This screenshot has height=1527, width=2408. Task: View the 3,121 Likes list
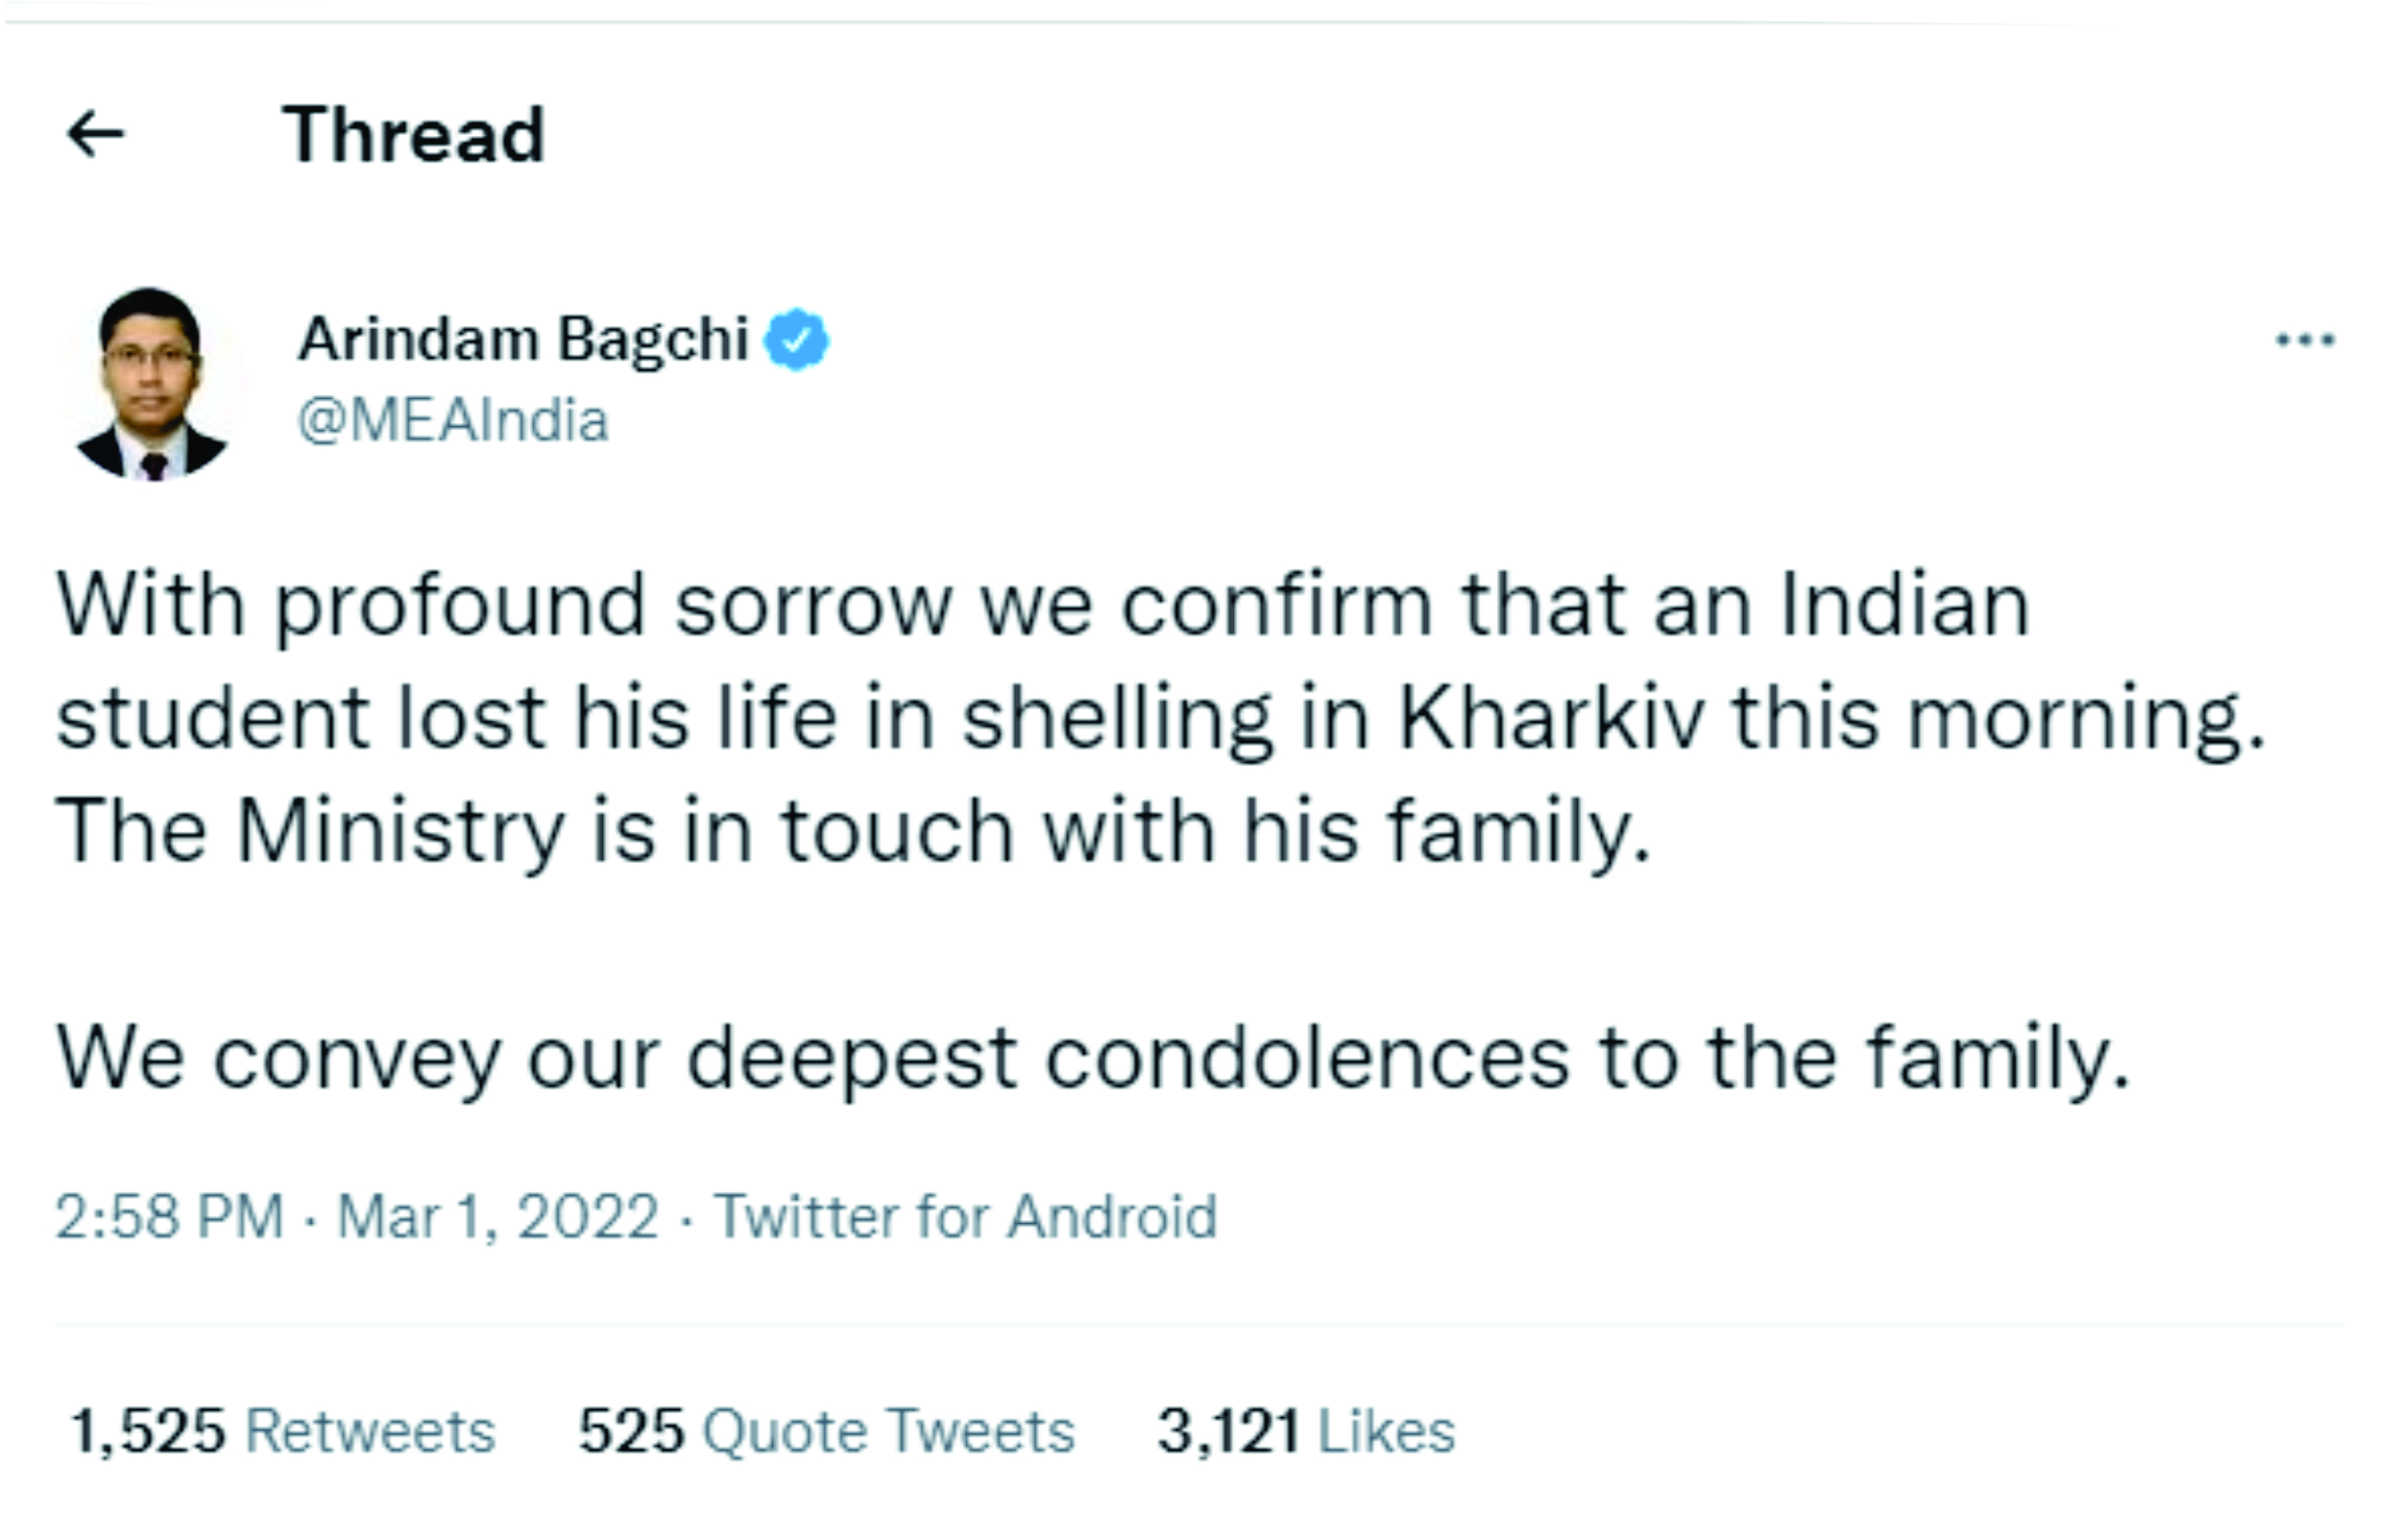(x=1306, y=1431)
